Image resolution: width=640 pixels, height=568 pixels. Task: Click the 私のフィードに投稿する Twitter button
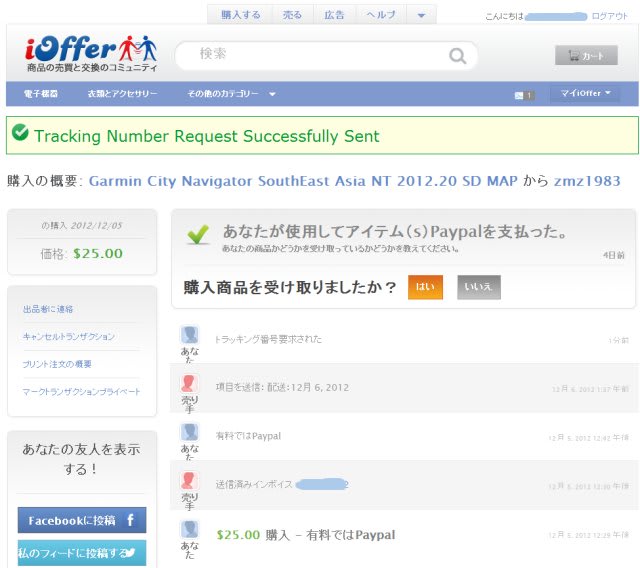[x=82, y=553]
